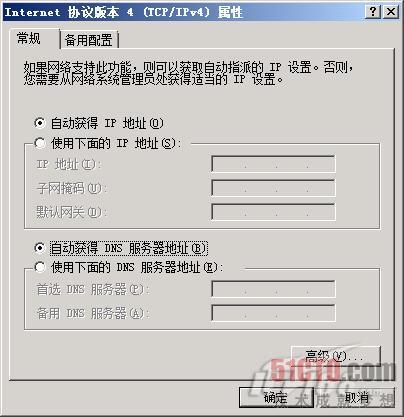
Task: Confirm with the 确定 button
Action: point(276,397)
